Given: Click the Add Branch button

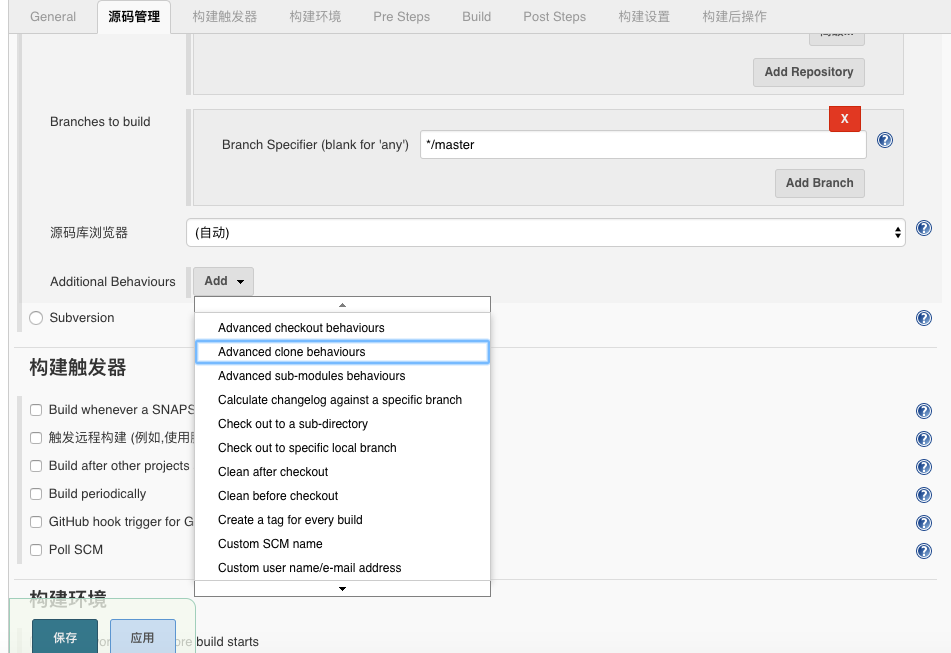Looking at the screenshot, I should (x=819, y=183).
